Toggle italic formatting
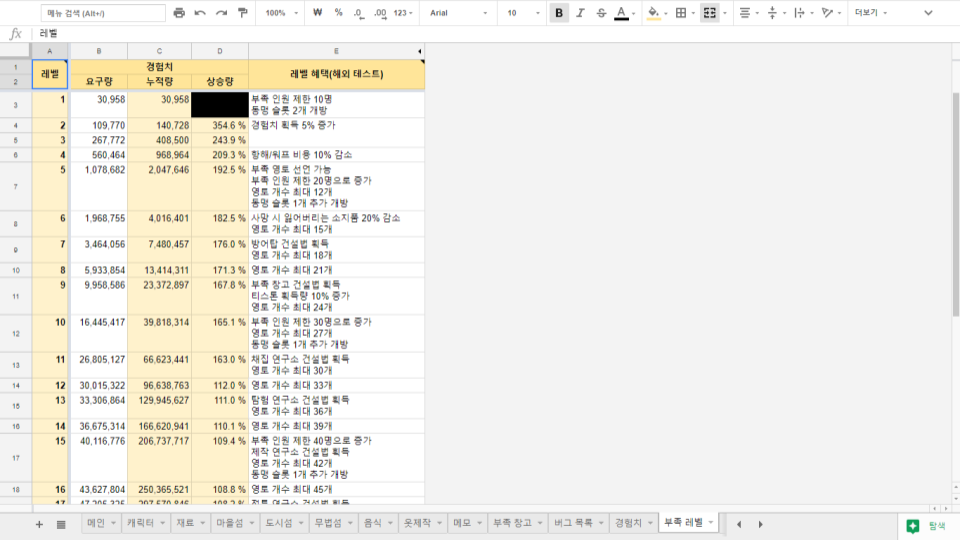Screen dimensions: 960x540 579,13
